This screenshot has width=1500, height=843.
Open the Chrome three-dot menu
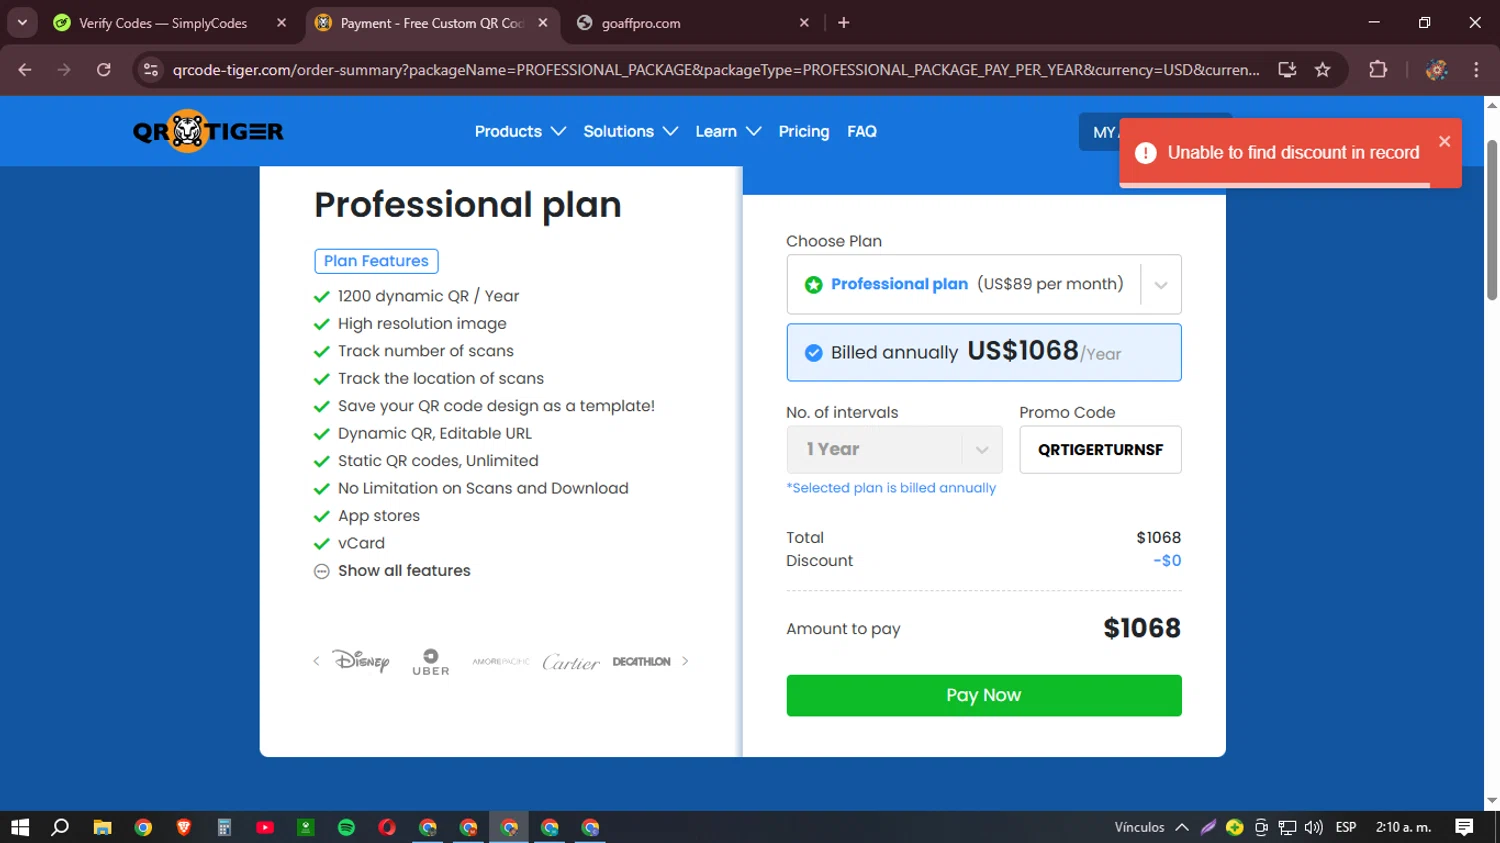[1476, 70]
